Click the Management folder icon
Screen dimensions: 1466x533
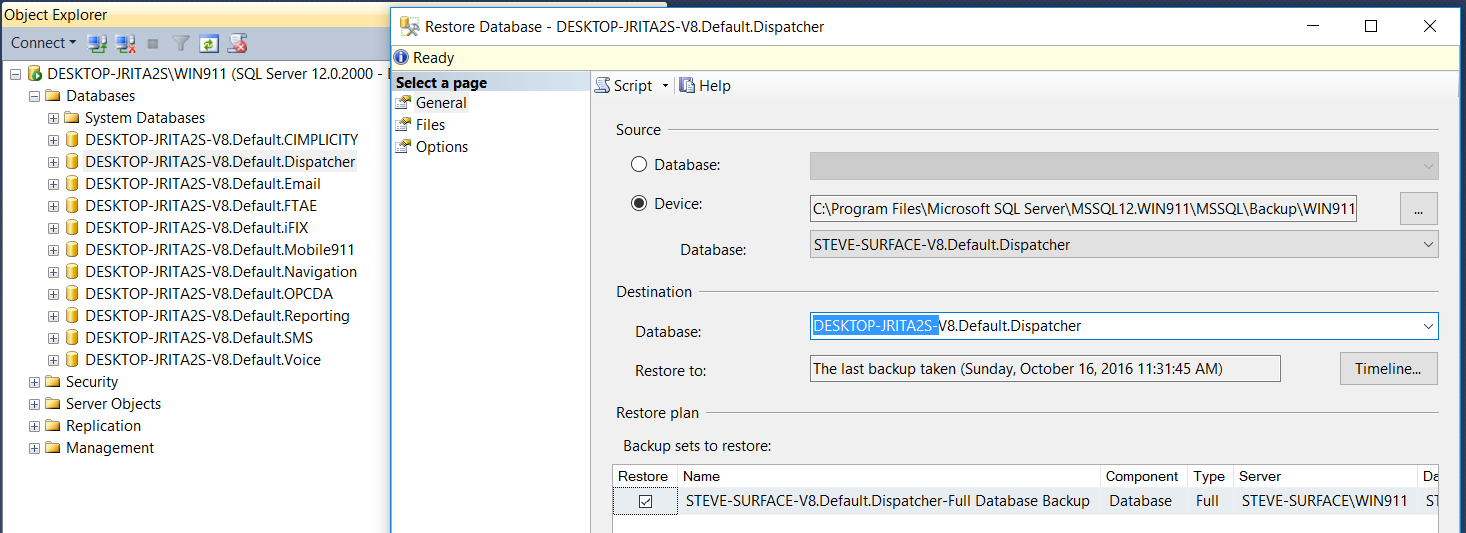[54, 448]
